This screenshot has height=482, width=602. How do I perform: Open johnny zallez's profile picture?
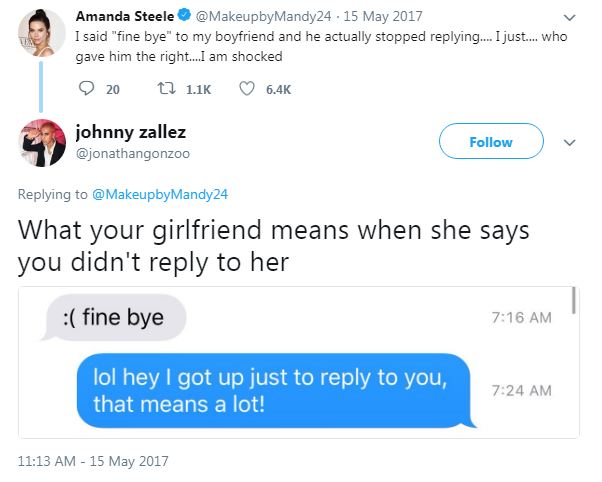(41, 143)
